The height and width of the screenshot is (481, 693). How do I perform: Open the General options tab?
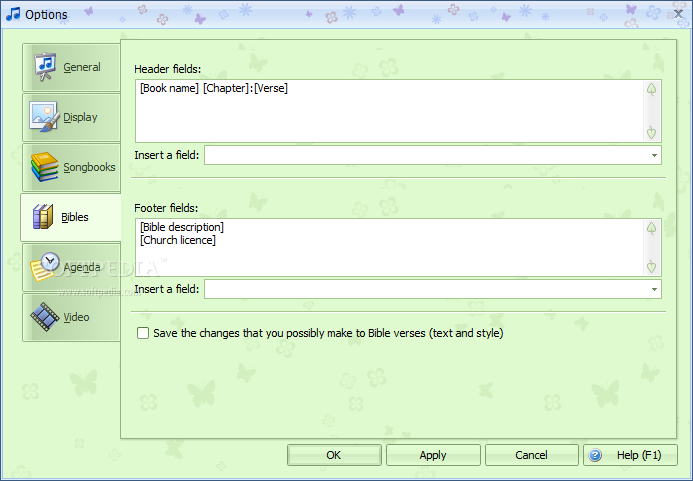pos(72,67)
